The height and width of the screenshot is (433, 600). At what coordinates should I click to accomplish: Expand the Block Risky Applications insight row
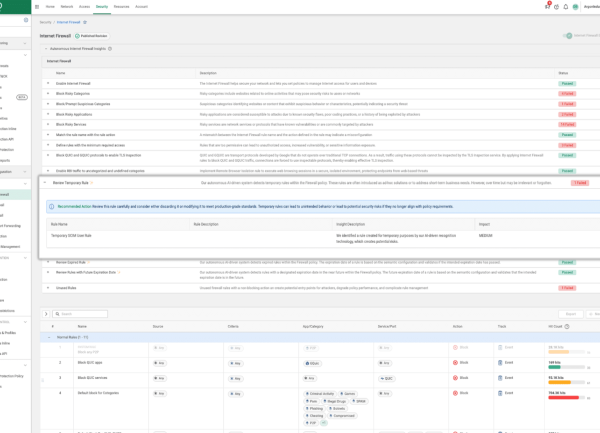point(48,114)
